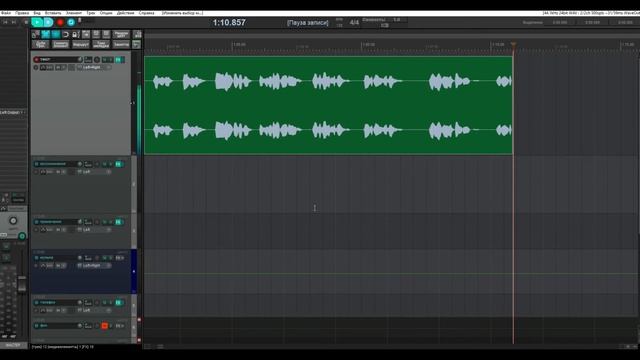
Task: Open the Left input dropdown on the third track
Action: pyautogui.click(x=94, y=230)
